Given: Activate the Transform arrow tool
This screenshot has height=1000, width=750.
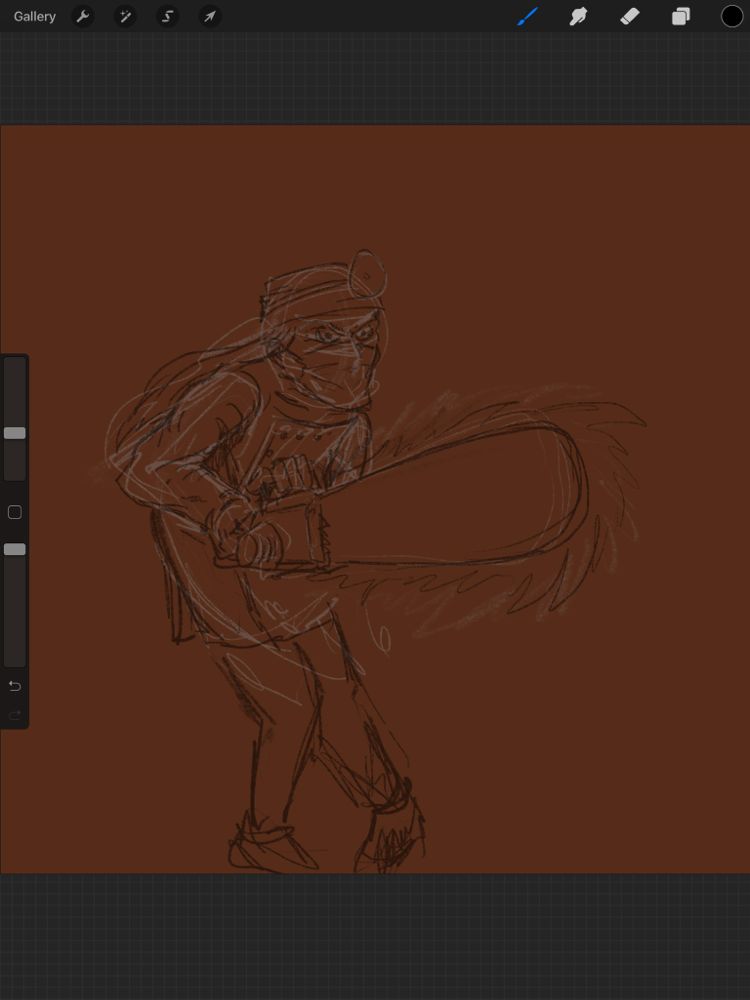Looking at the screenshot, I should point(210,17).
